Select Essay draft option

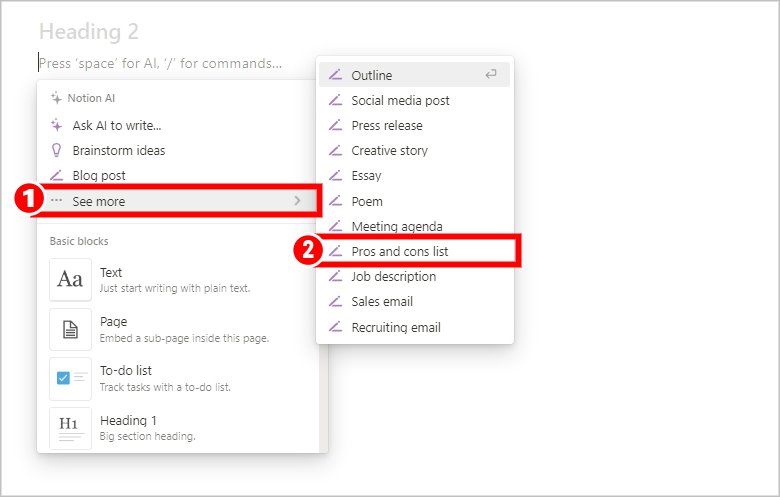(x=414, y=175)
